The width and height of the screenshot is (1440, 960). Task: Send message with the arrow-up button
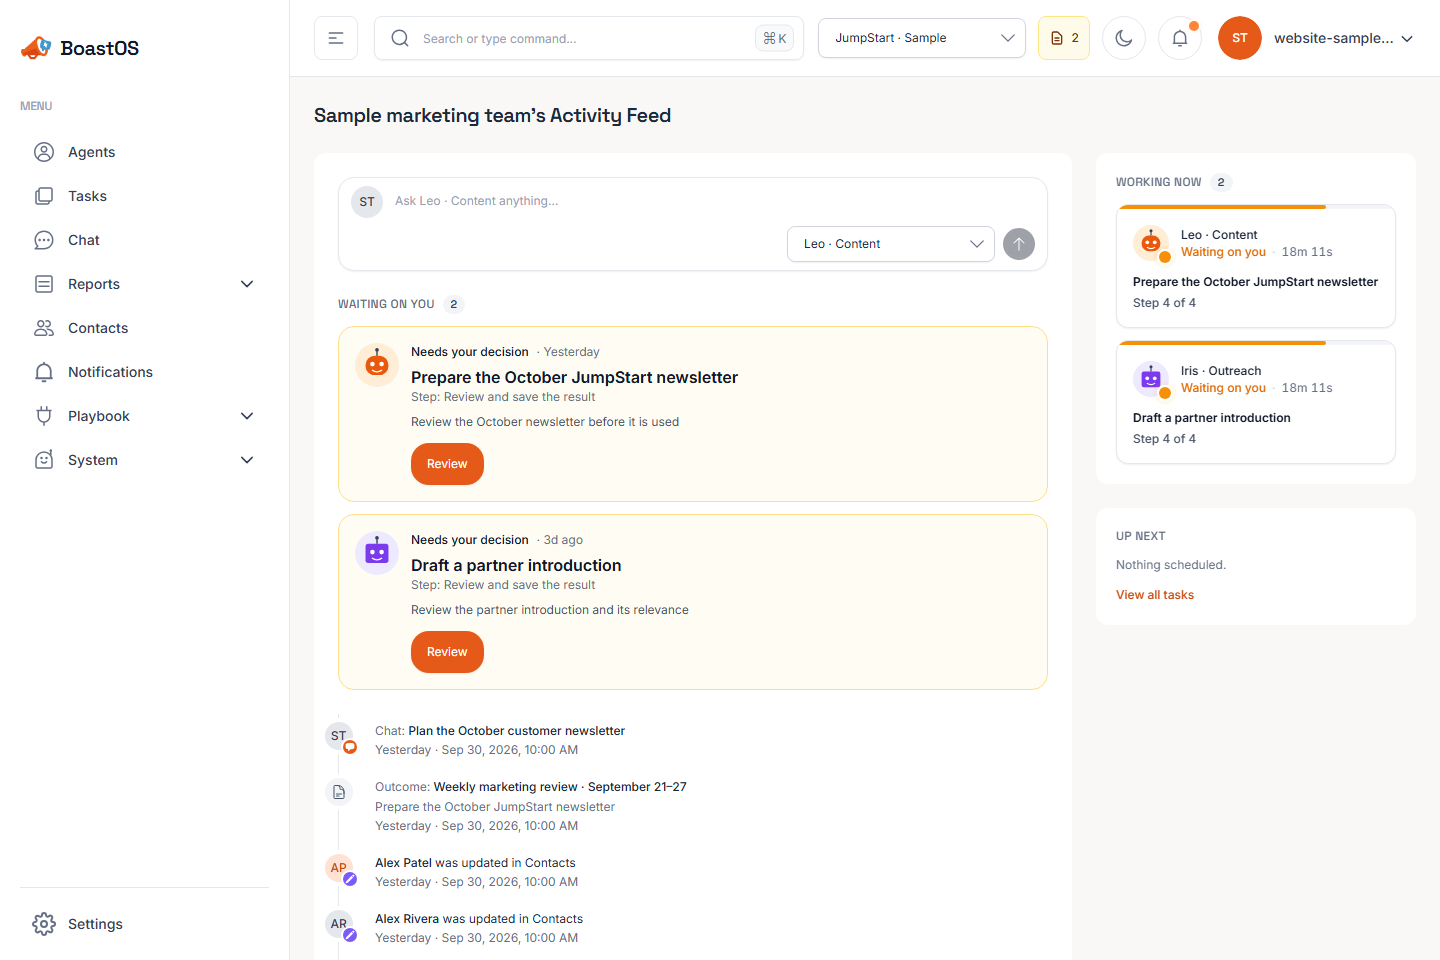click(x=1019, y=244)
